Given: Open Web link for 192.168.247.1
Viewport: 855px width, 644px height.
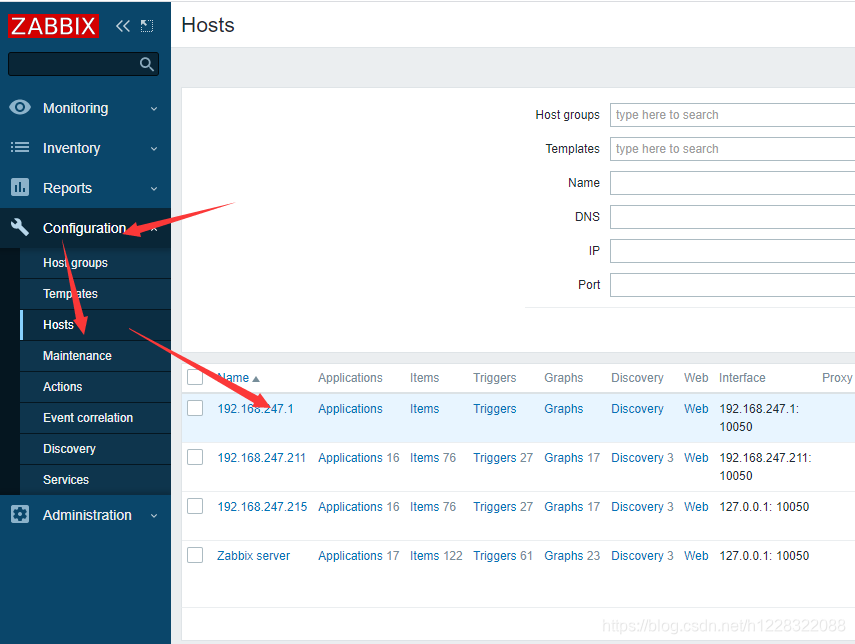Looking at the screenshot, I should pos(696,408).
